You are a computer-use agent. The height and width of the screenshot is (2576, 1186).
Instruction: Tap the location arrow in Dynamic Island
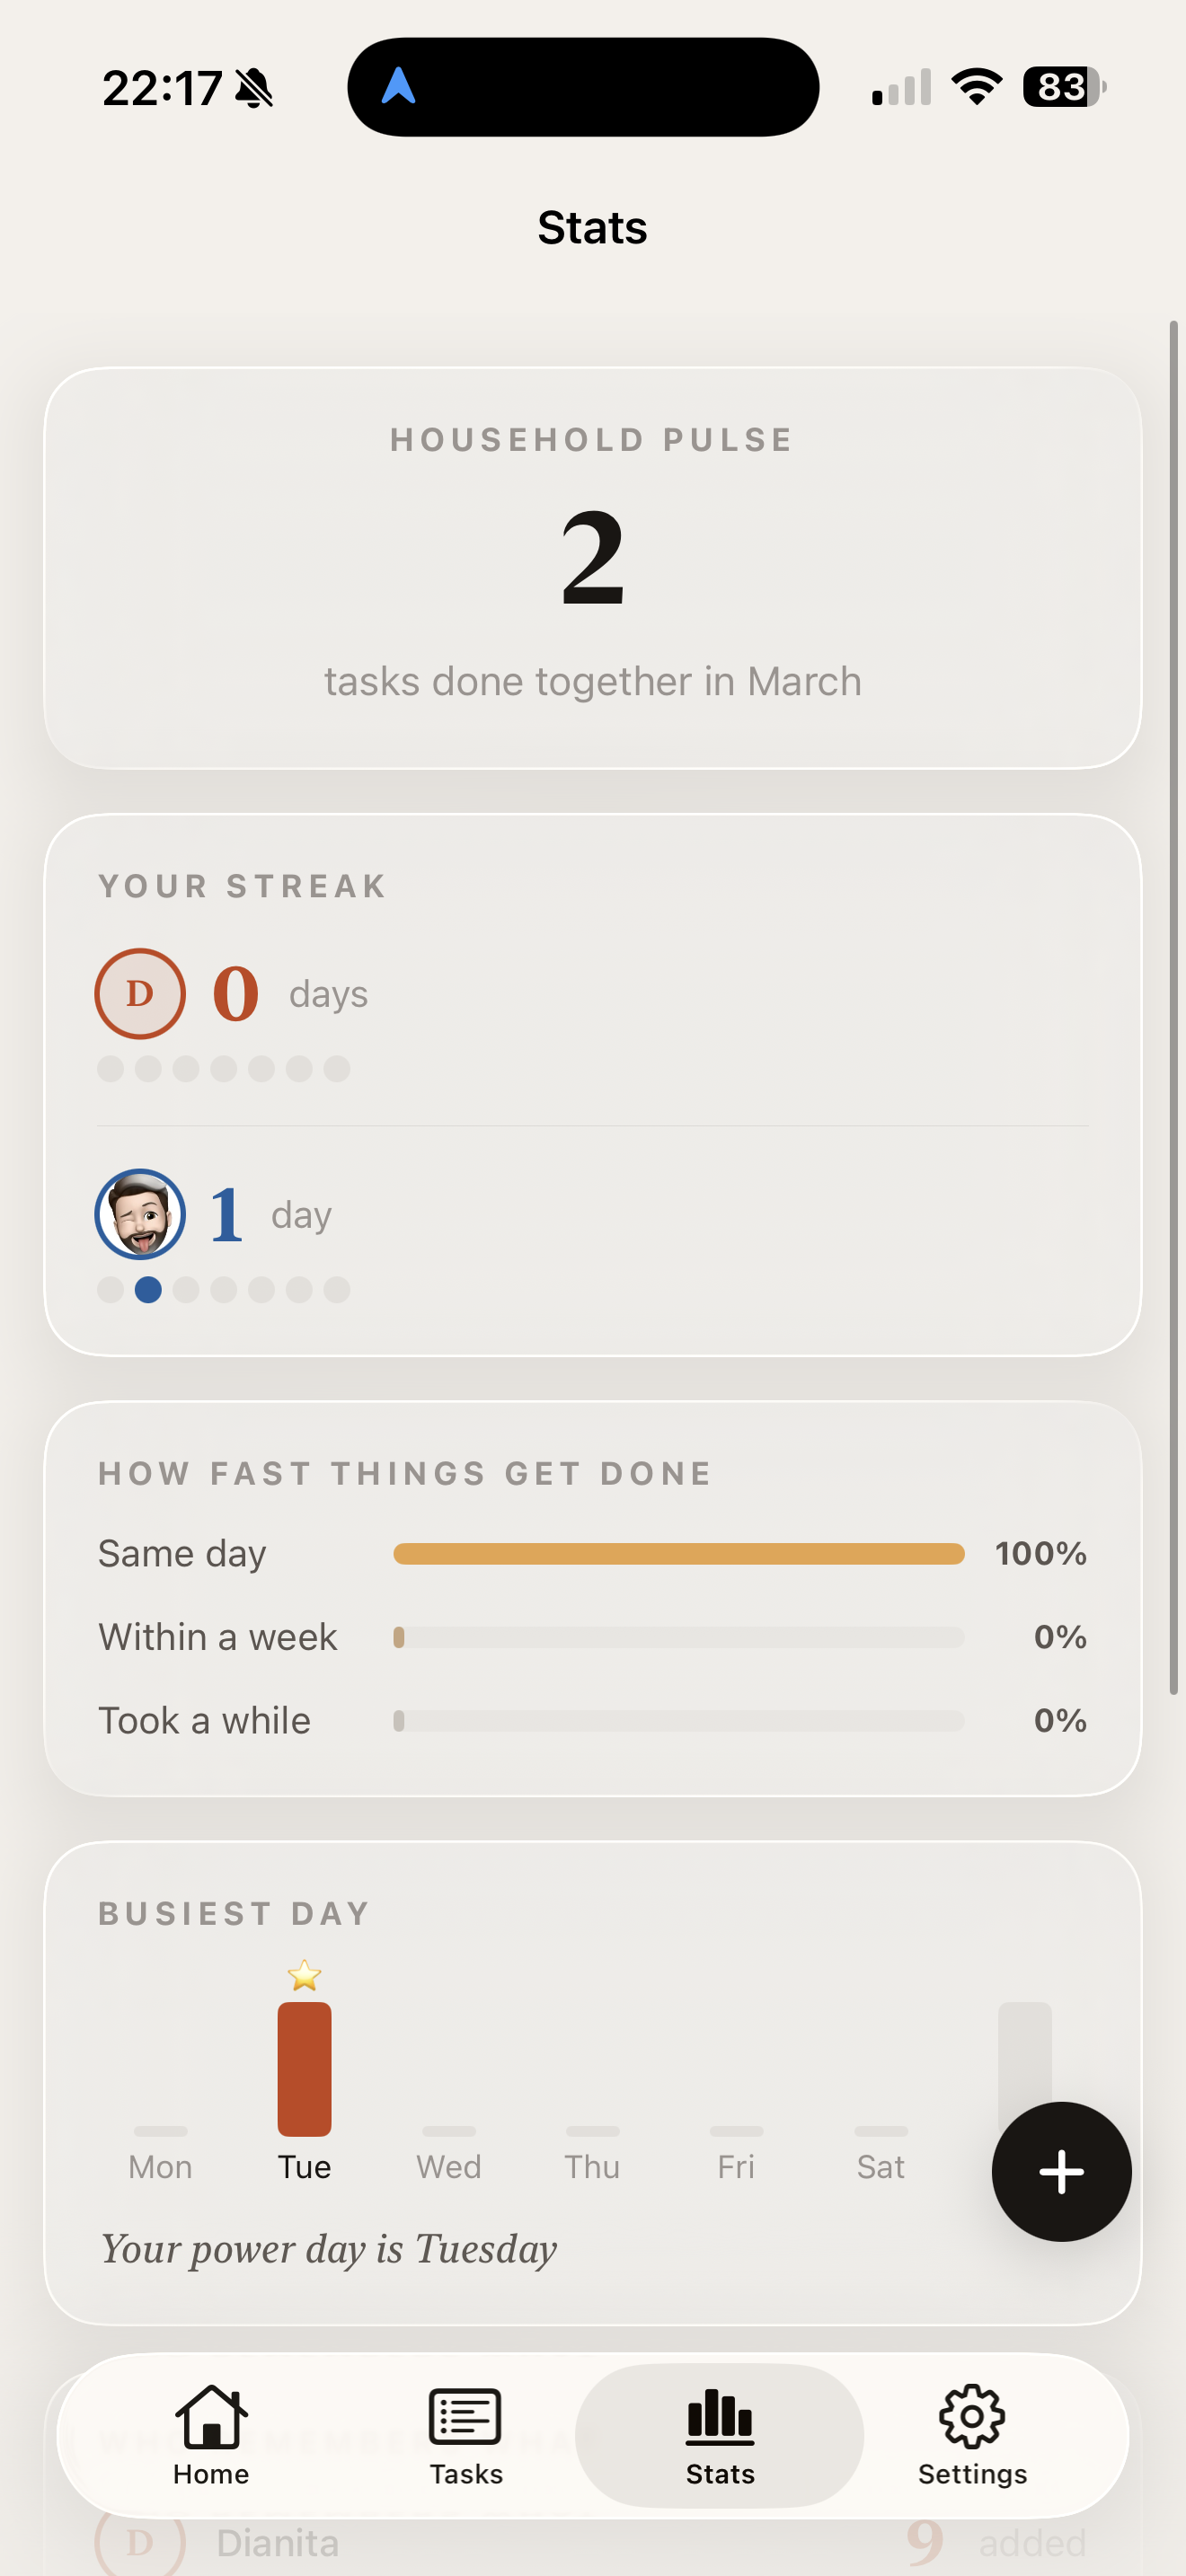tap(398, 86)
